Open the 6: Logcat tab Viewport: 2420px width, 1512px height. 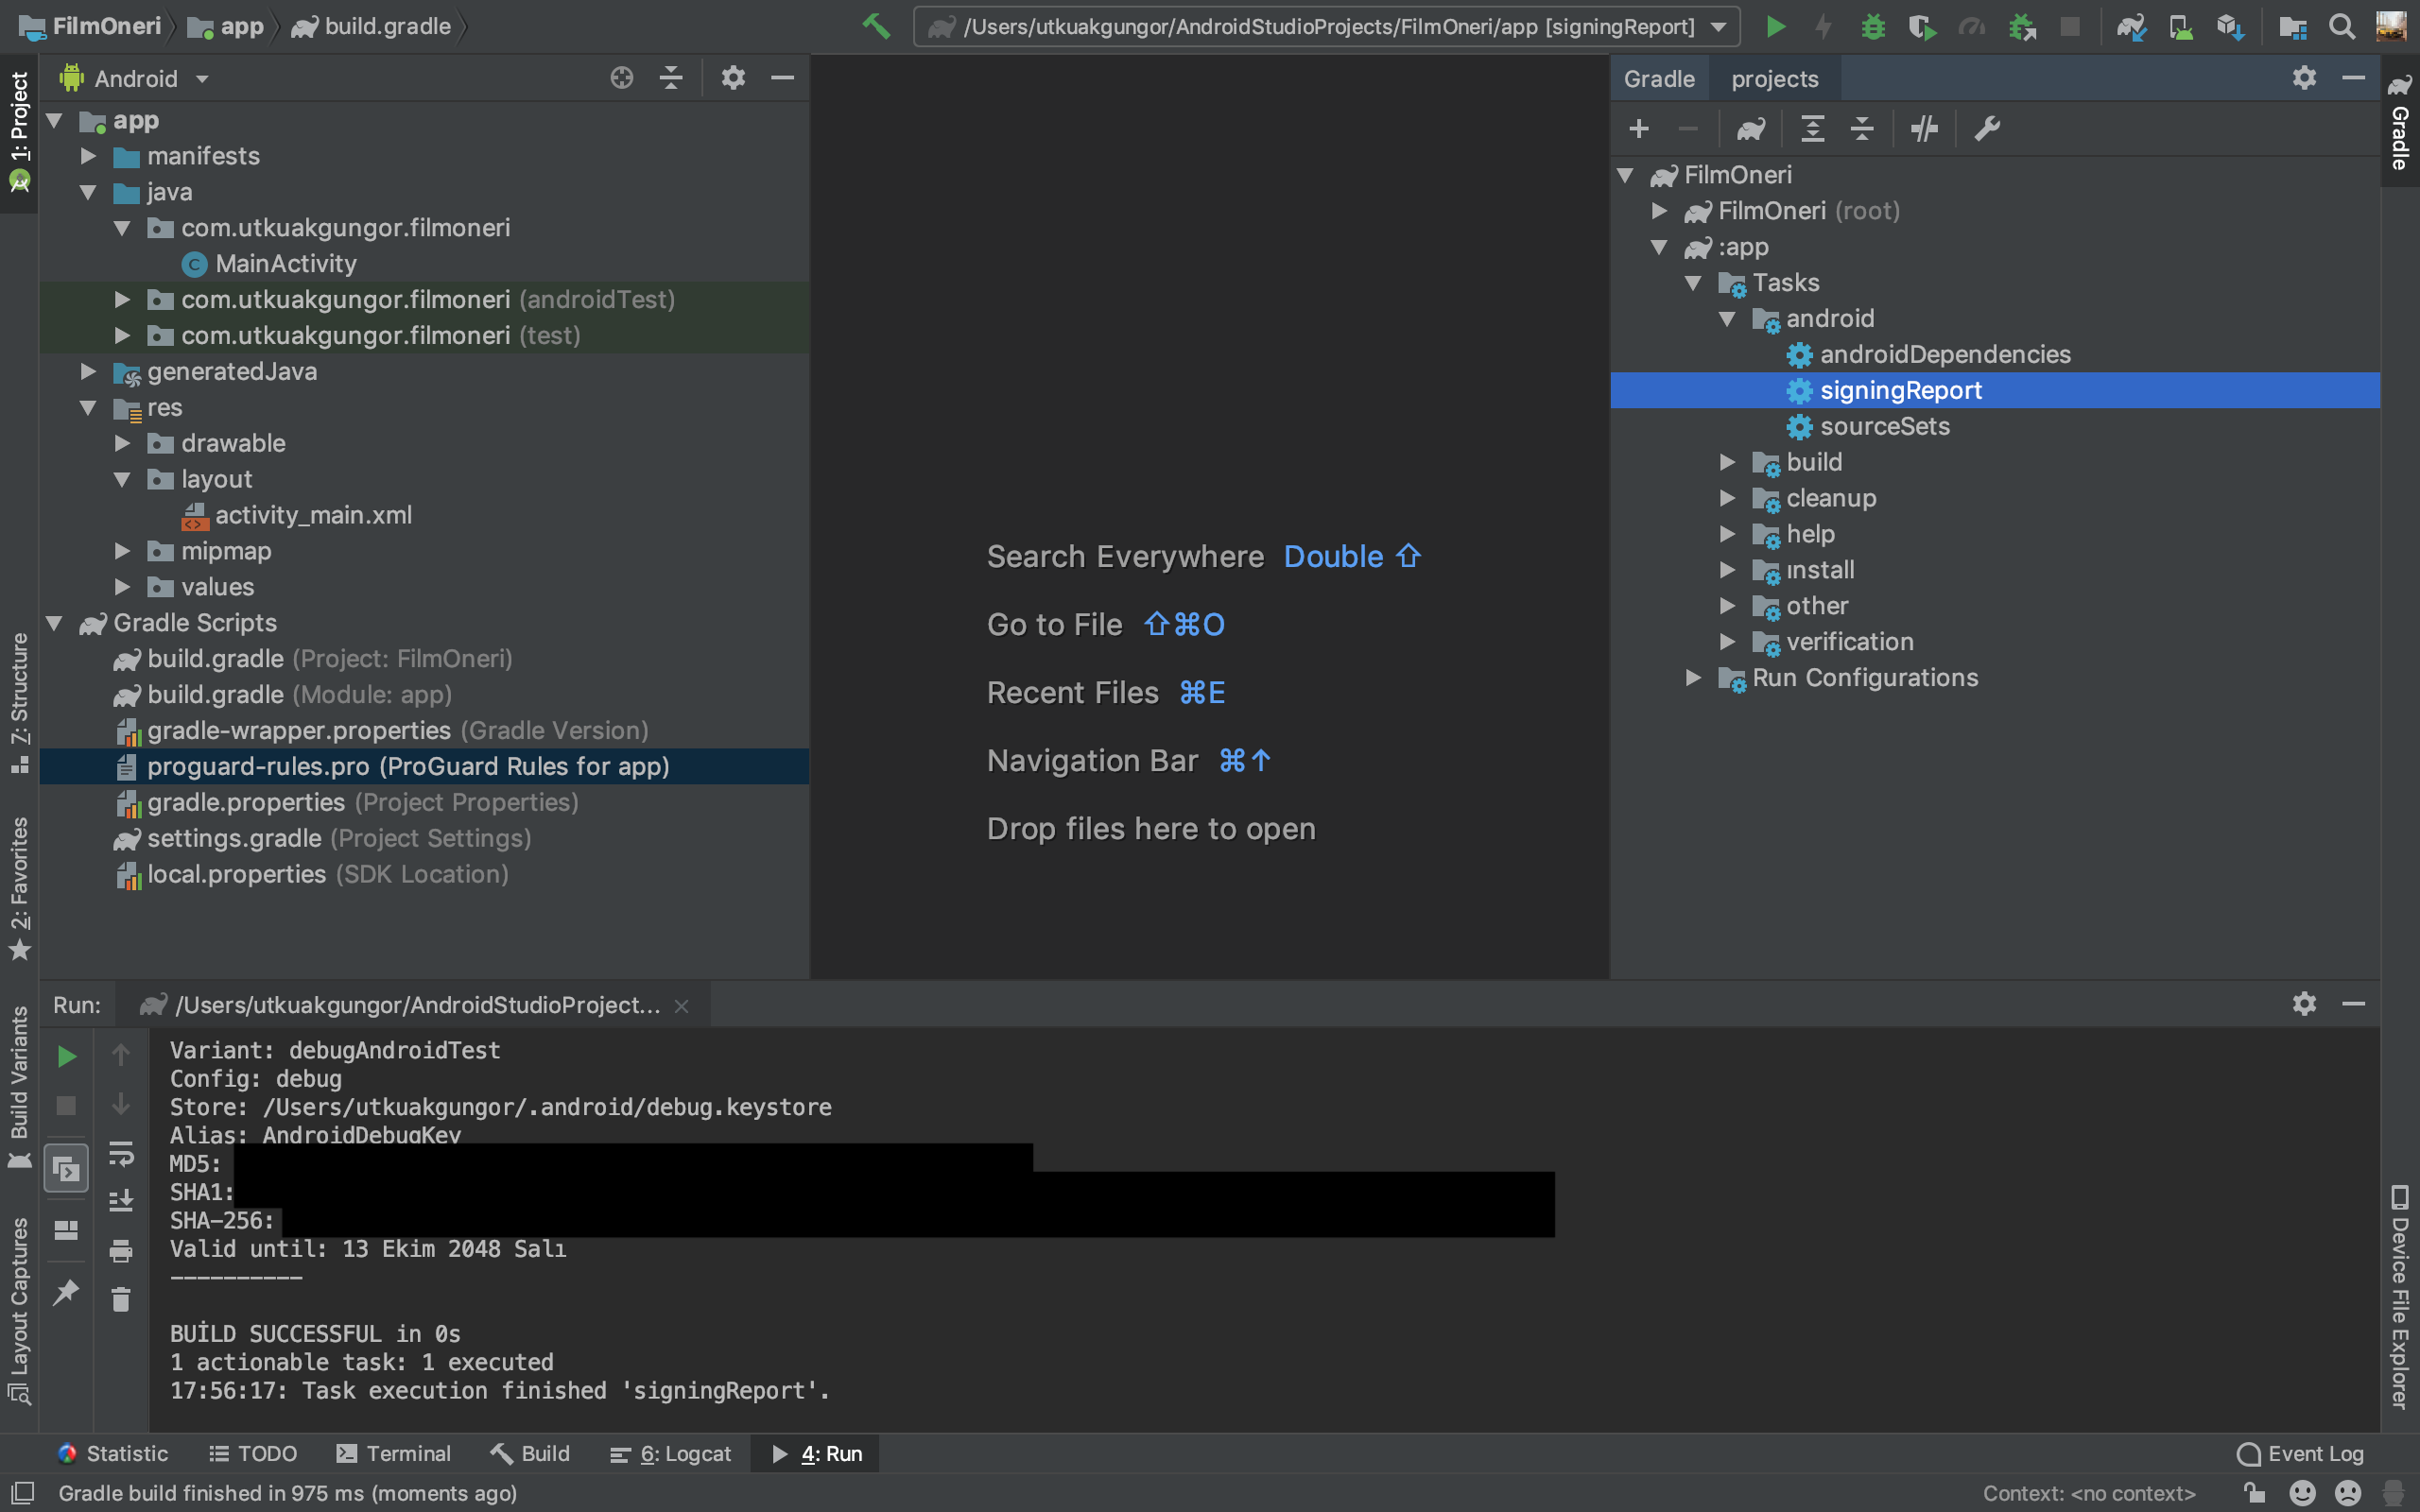[671, 1453]
